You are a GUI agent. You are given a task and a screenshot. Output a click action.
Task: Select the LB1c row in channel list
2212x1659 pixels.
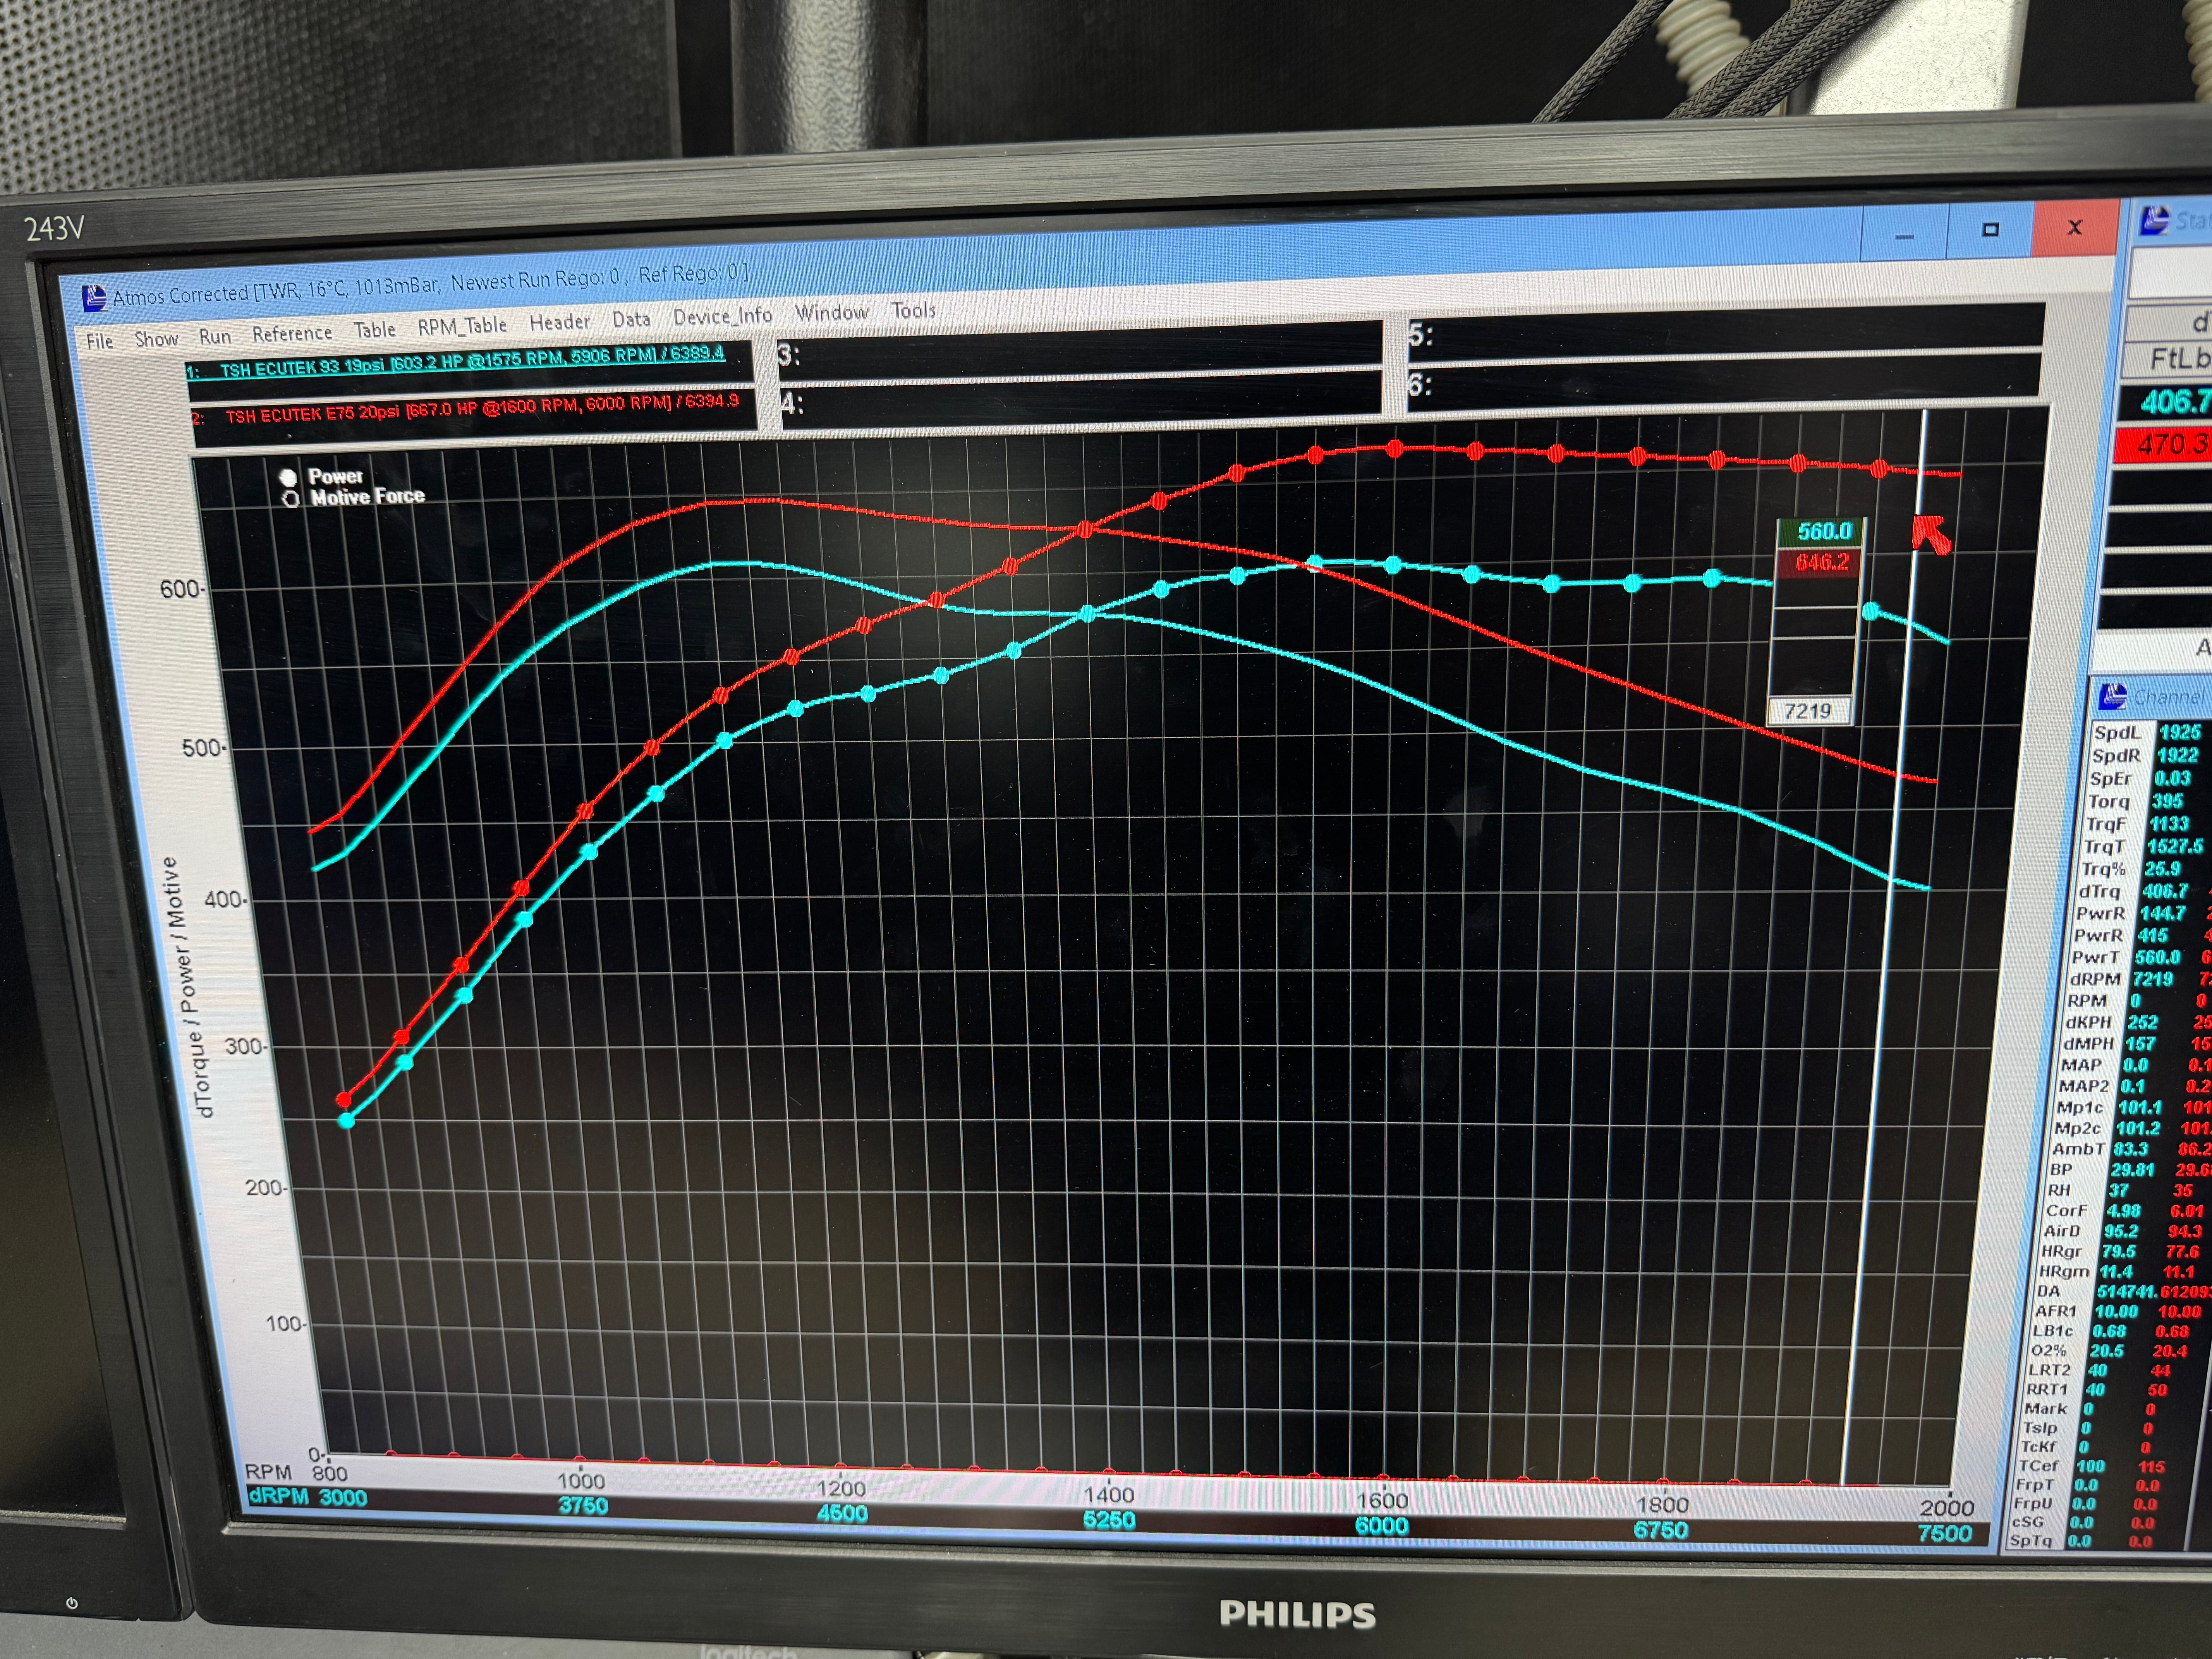[2121, 1331]
